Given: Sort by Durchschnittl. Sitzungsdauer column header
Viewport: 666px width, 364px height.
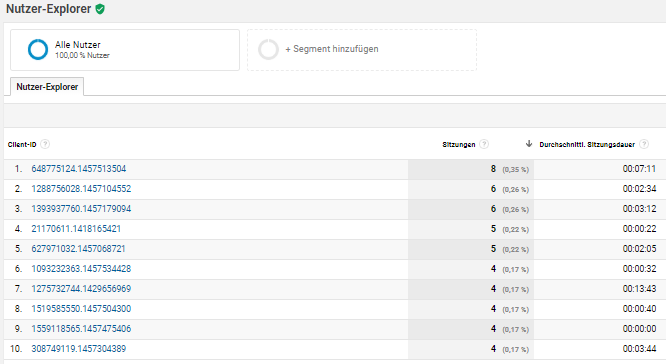Looking at the screenshot, I should (587, 144).
